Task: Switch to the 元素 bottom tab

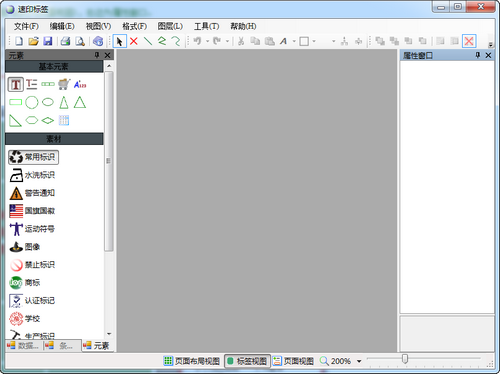Action: coord(97,346)
